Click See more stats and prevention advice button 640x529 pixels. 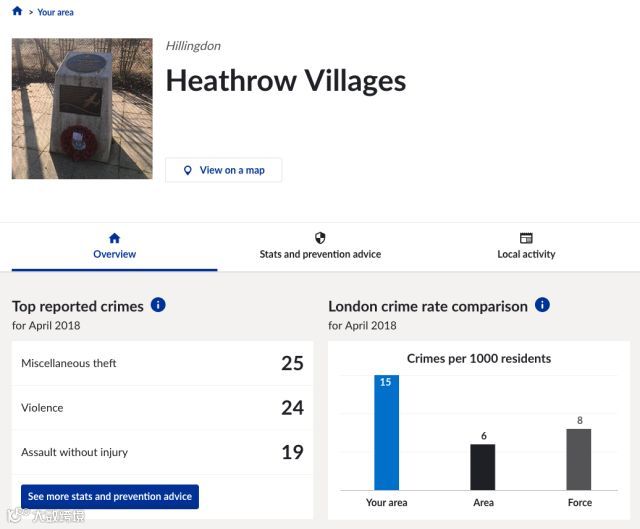110,497
